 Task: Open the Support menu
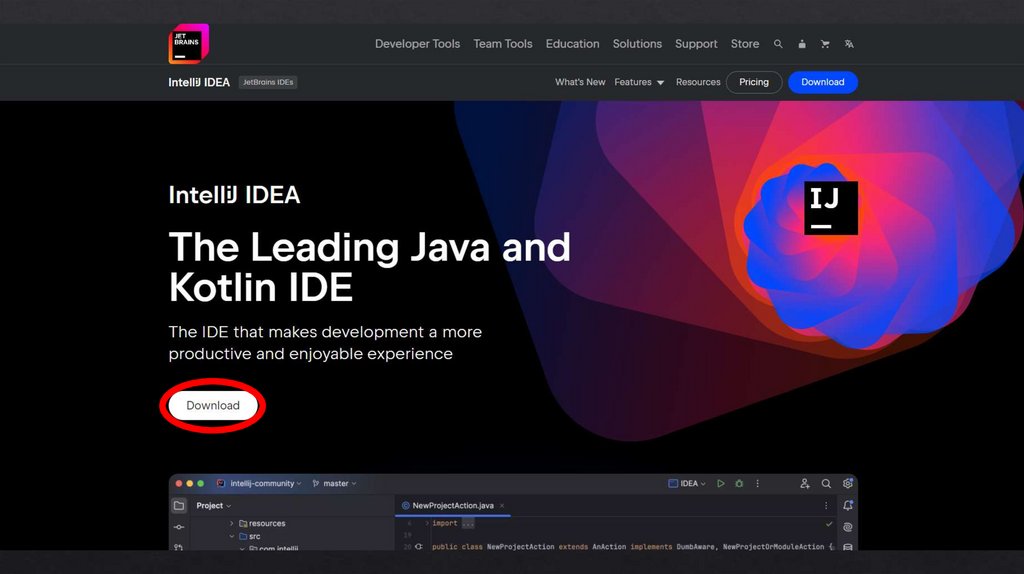coord(696,44)
